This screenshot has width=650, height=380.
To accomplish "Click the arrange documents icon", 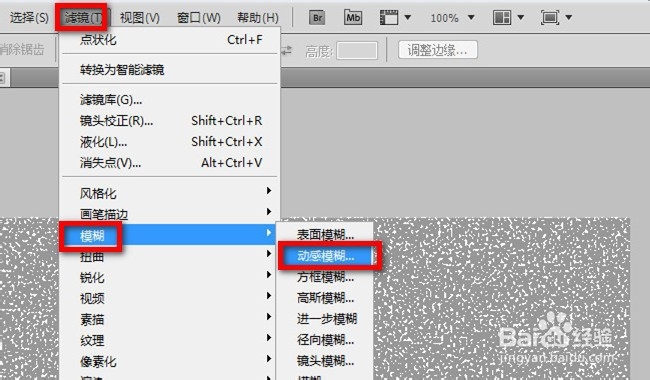I will click(502, 17).
